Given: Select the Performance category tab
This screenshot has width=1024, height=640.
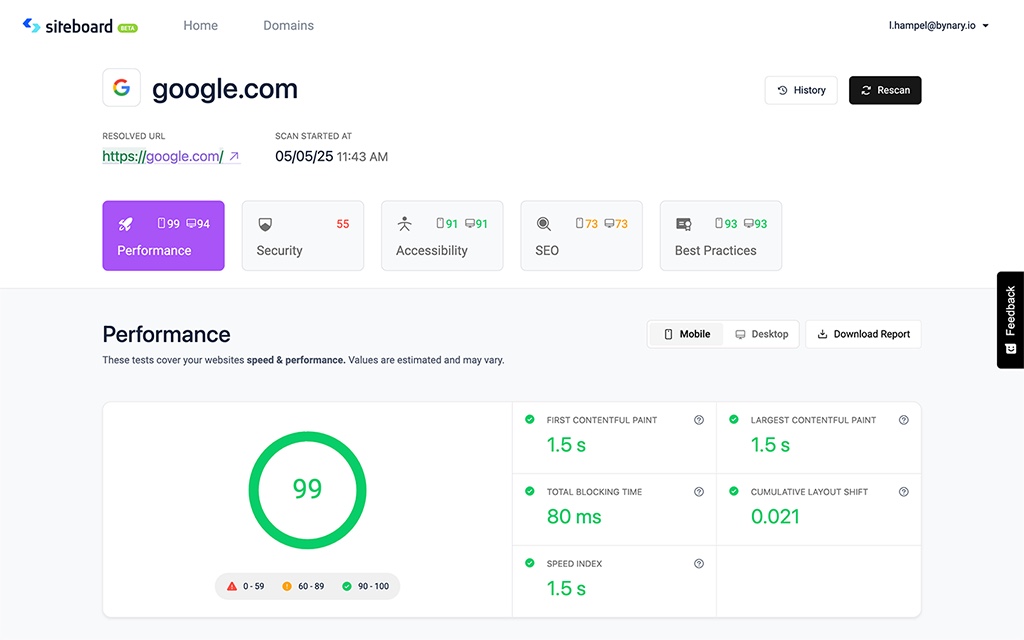Looking at the screenshot, I should tap(163, 236).
